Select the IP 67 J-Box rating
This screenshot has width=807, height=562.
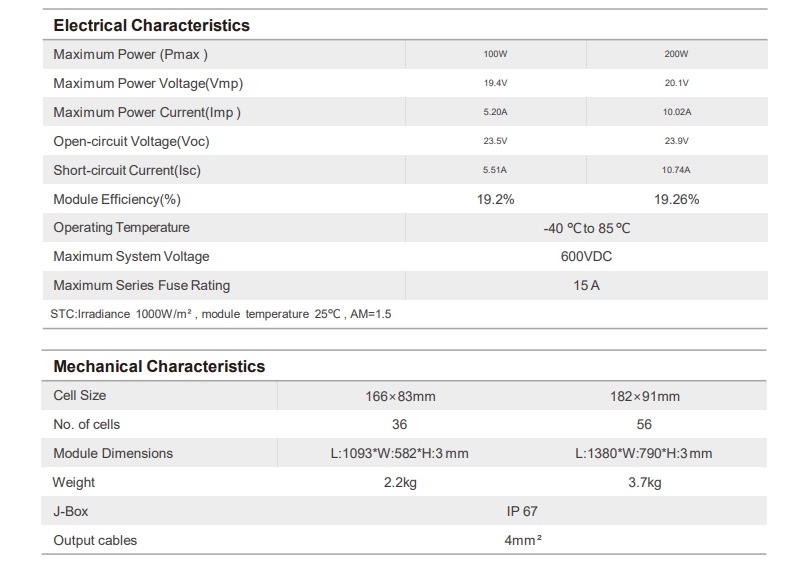(522, 511)
